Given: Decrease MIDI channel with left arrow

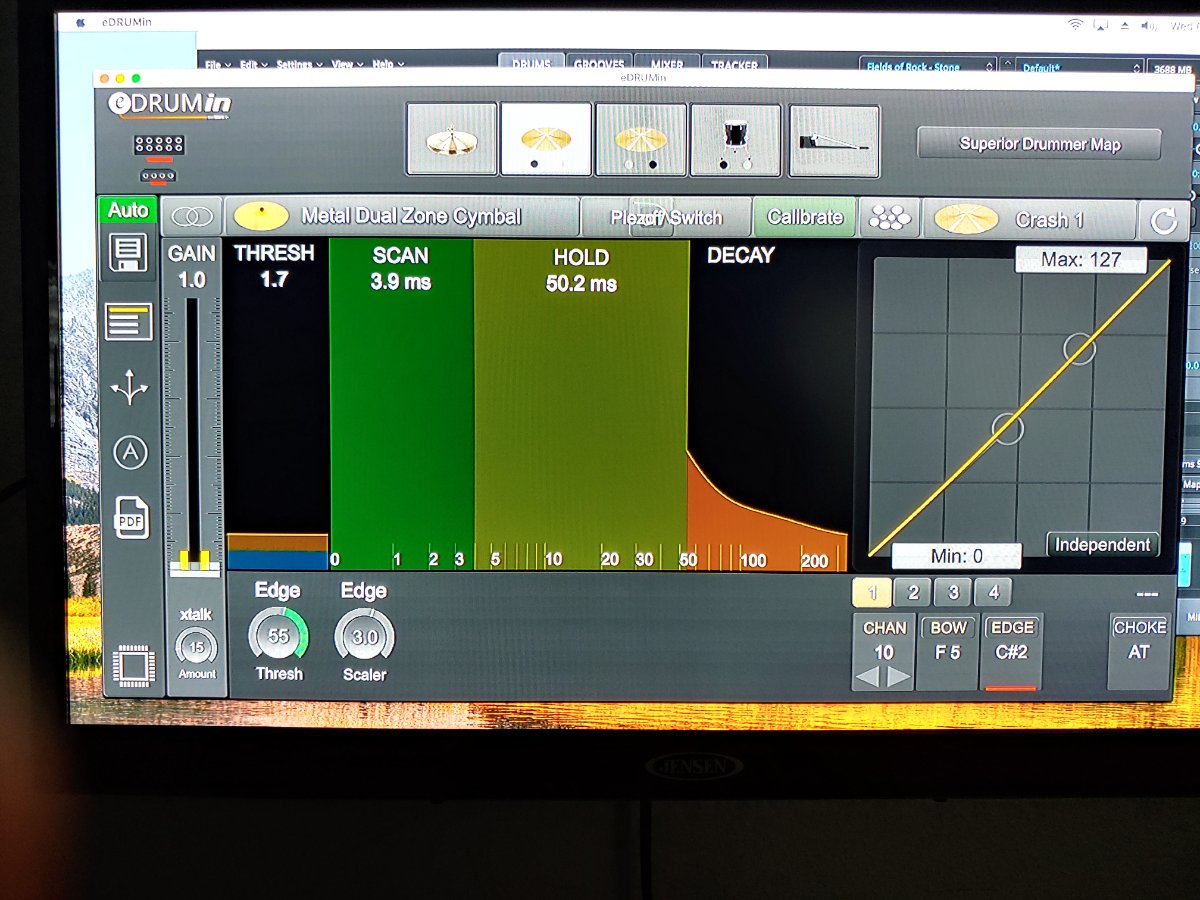Looking at the screenshot, I should coord(867,677).
